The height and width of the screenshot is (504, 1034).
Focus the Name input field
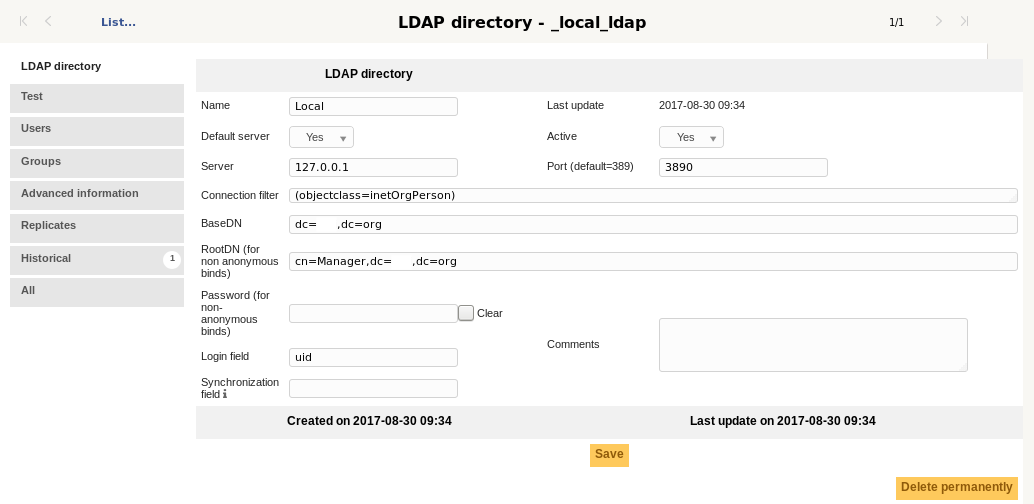tap(373, 106)
